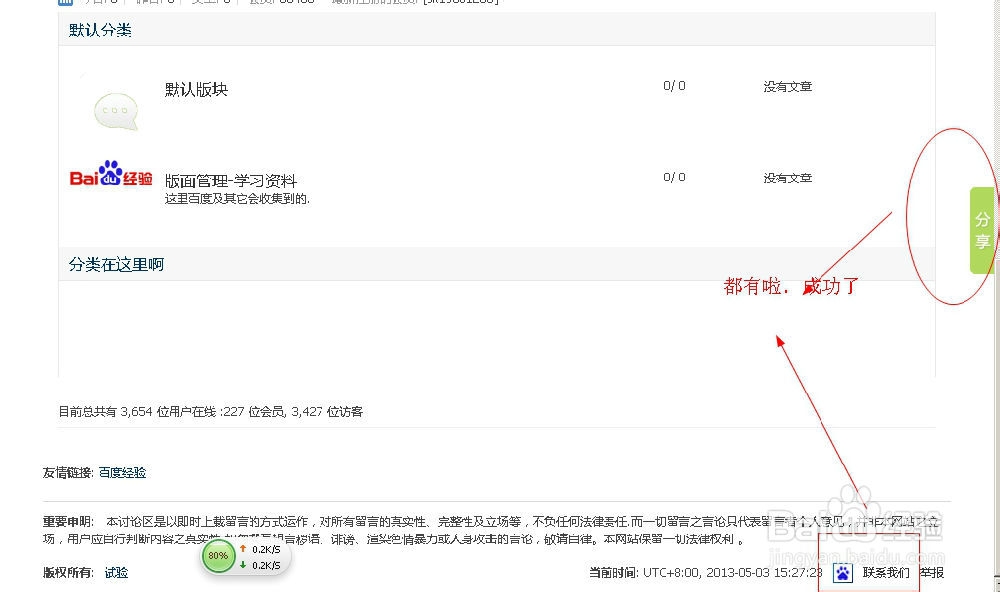This screenshot has height=592, width=1000.
Task: Click the blue calendar icon top-left
Action: pyautogui.click(x=66, y=2)
